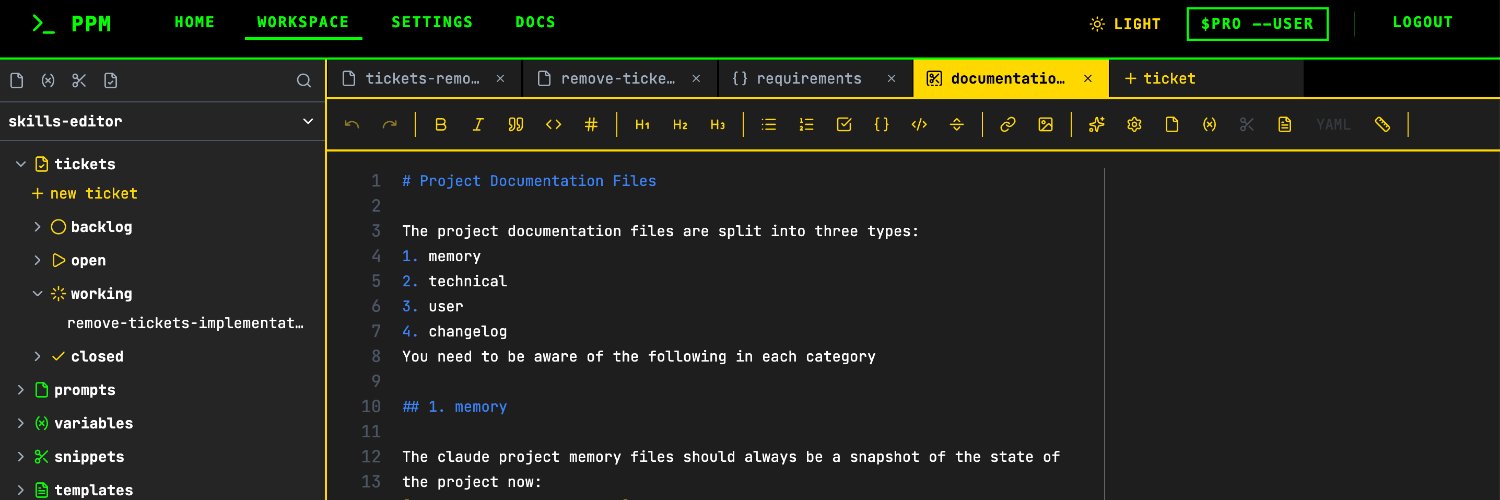The width and height of the screenshot is (1500, 500).
Task: Click the variable (x) icon in editor toolbar
Action: [1210, 125]
